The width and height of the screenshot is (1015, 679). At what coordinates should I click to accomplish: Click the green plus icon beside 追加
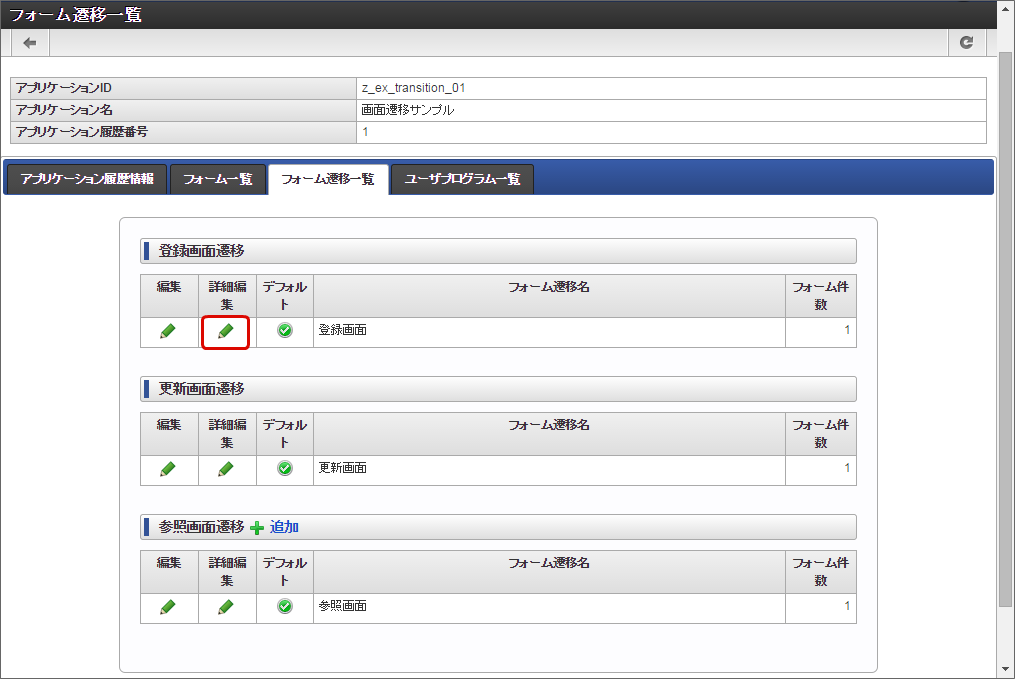point(257,528)
